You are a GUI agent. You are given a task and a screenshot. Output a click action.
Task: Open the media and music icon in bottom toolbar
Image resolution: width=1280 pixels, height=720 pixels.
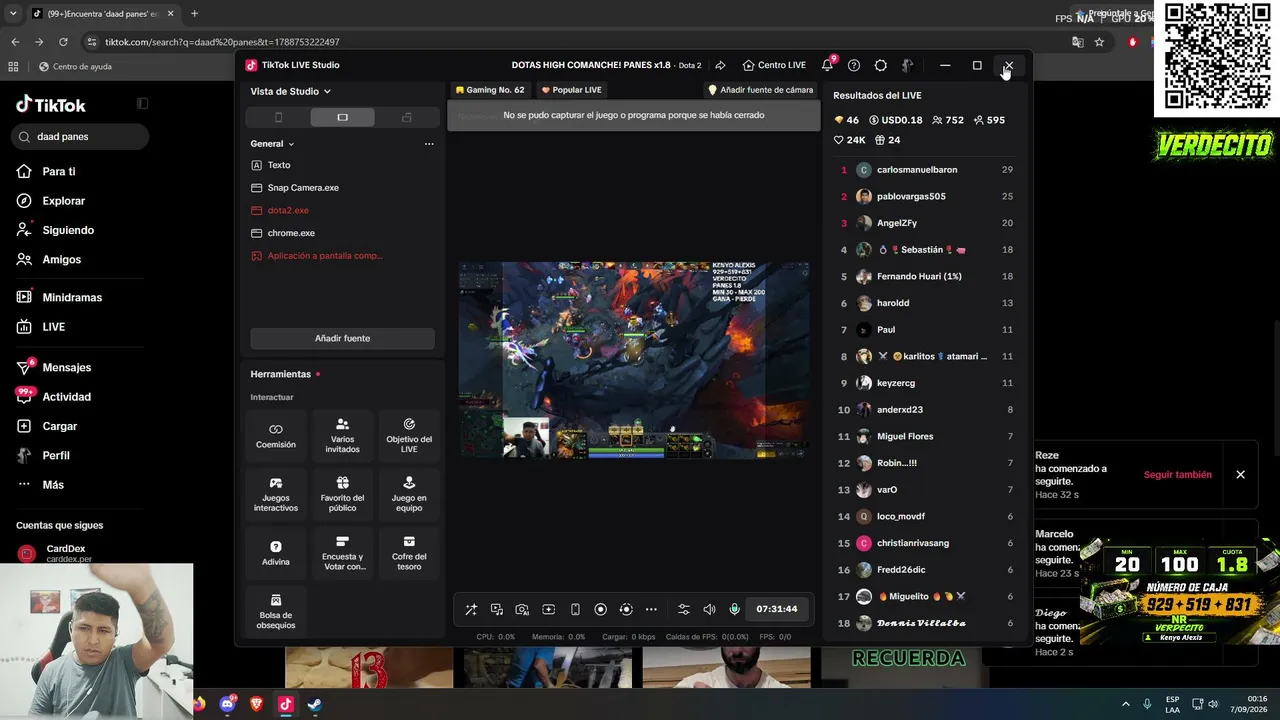497,609
